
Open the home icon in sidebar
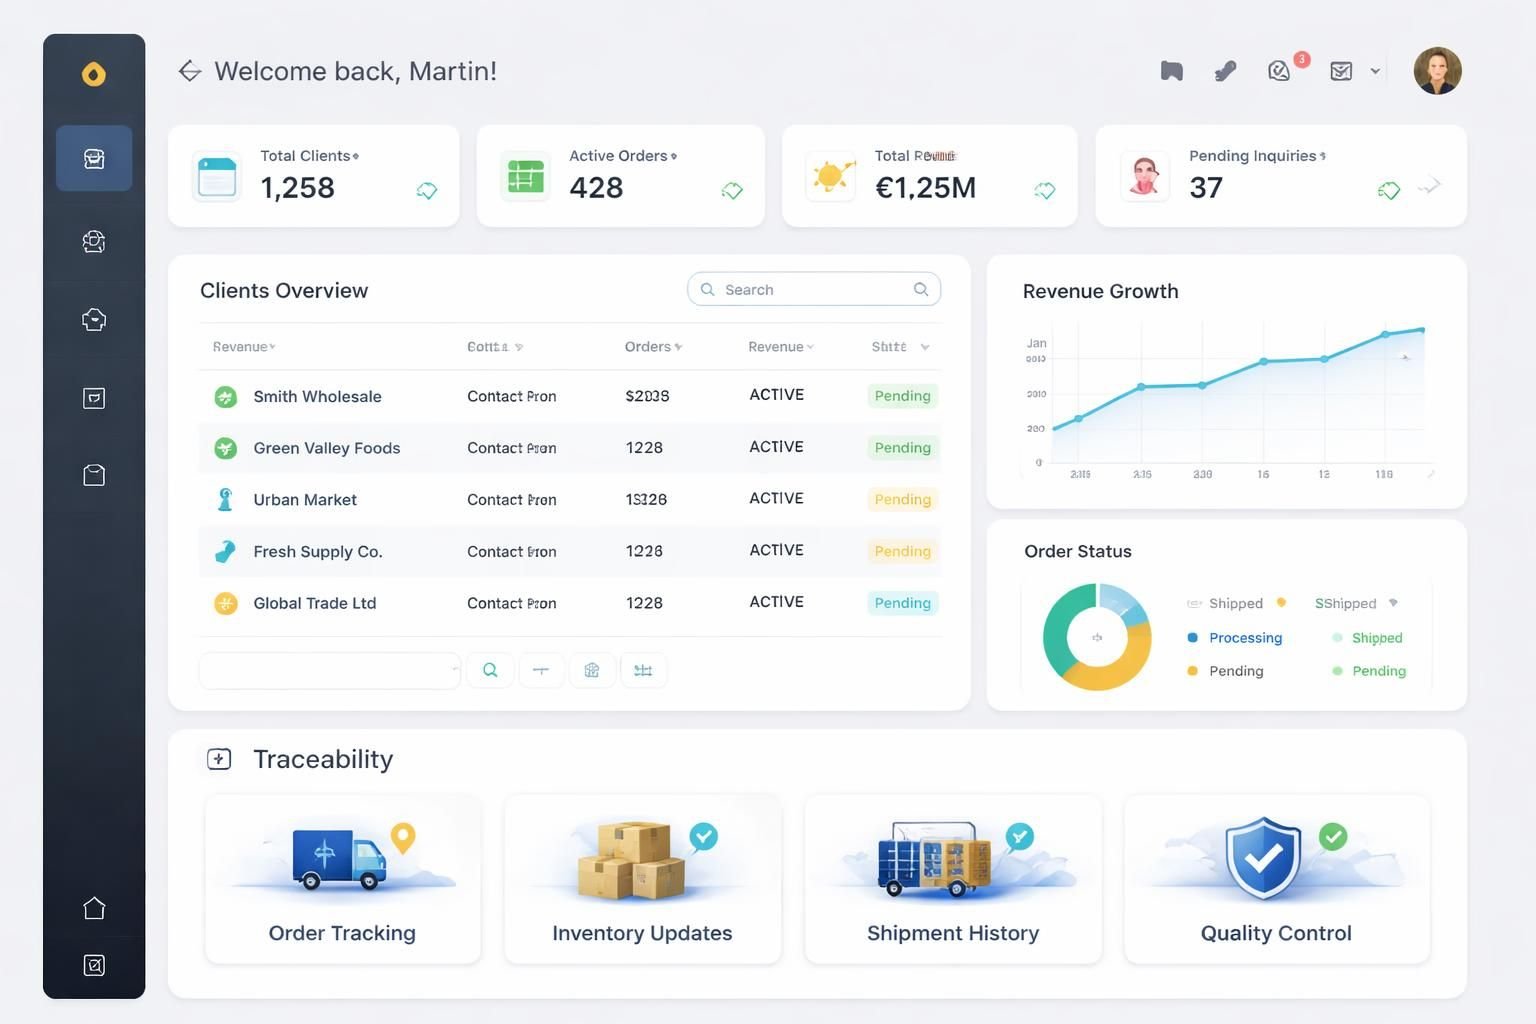(x=94, y=908)
